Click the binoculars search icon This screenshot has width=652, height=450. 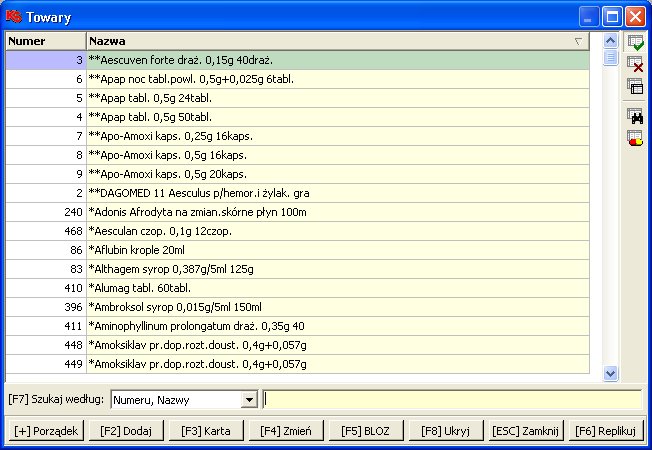tap(635, 116)
